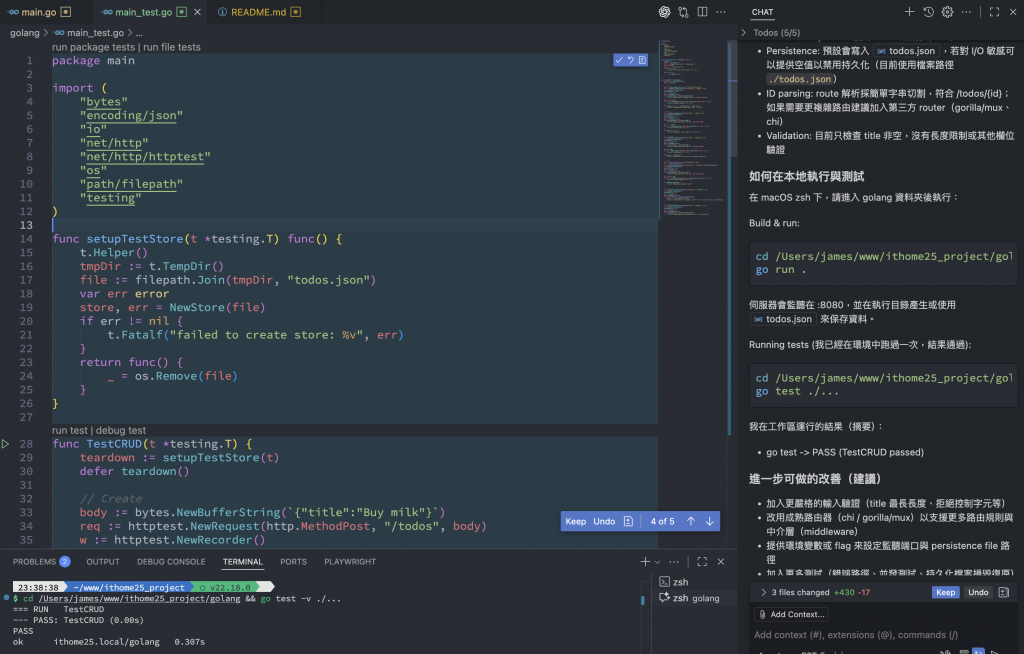Click debug test code lens
The image size is (1024, 654).
(x=121, y=431)
